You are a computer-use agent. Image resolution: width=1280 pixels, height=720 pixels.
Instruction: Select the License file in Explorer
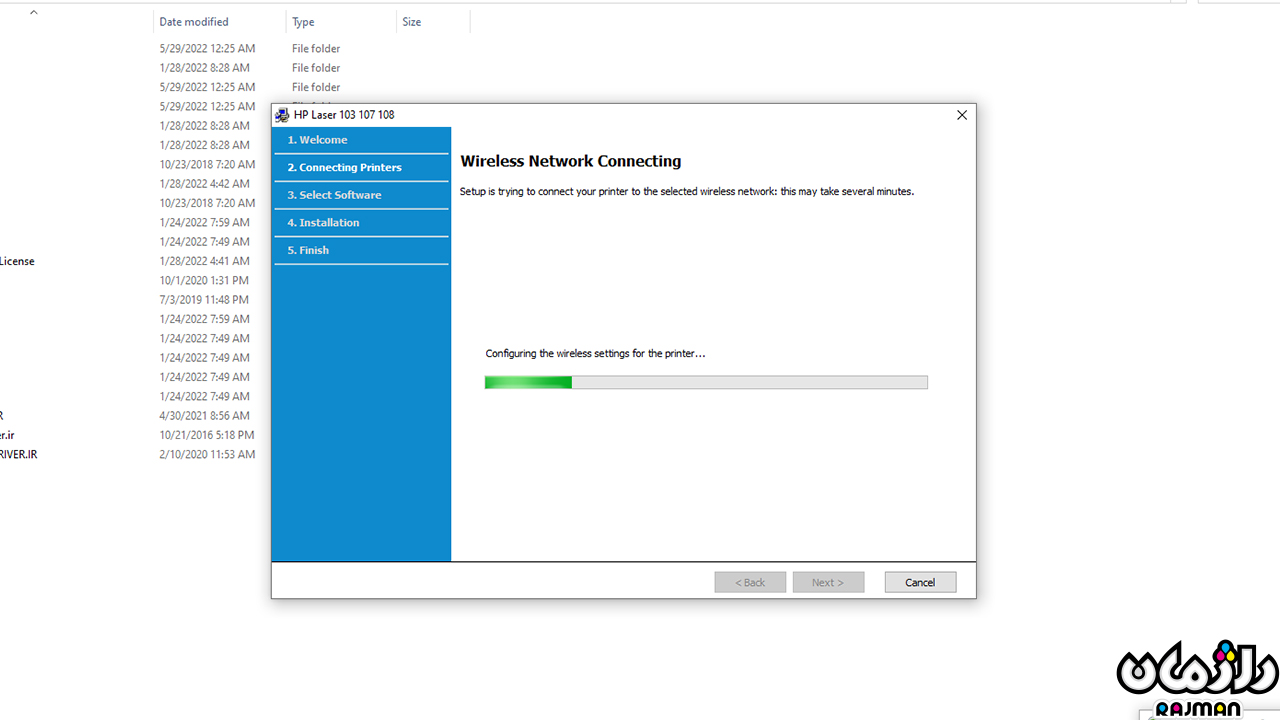tap(17, 261)
